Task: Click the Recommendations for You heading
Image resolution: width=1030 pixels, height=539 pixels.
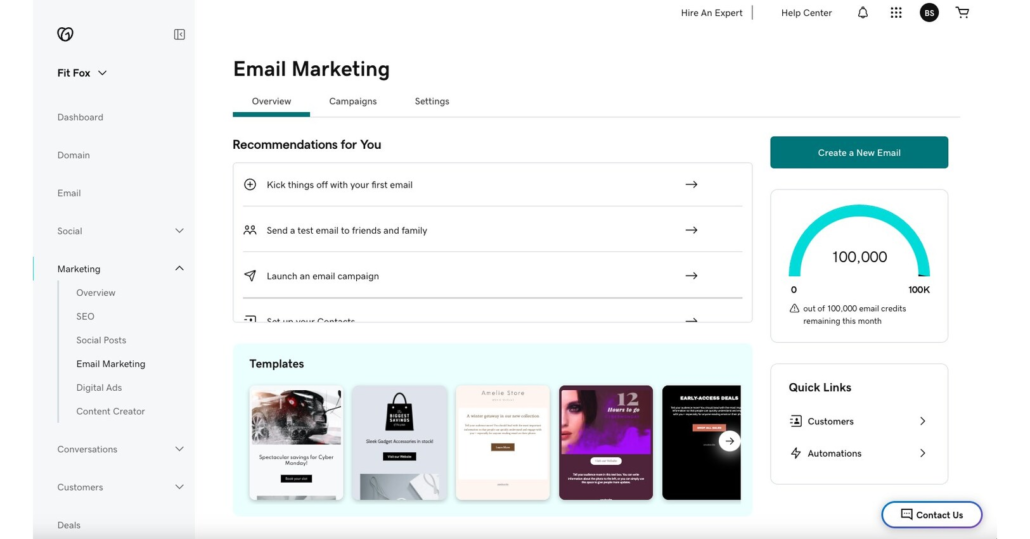Action: (x=307, y=144)
